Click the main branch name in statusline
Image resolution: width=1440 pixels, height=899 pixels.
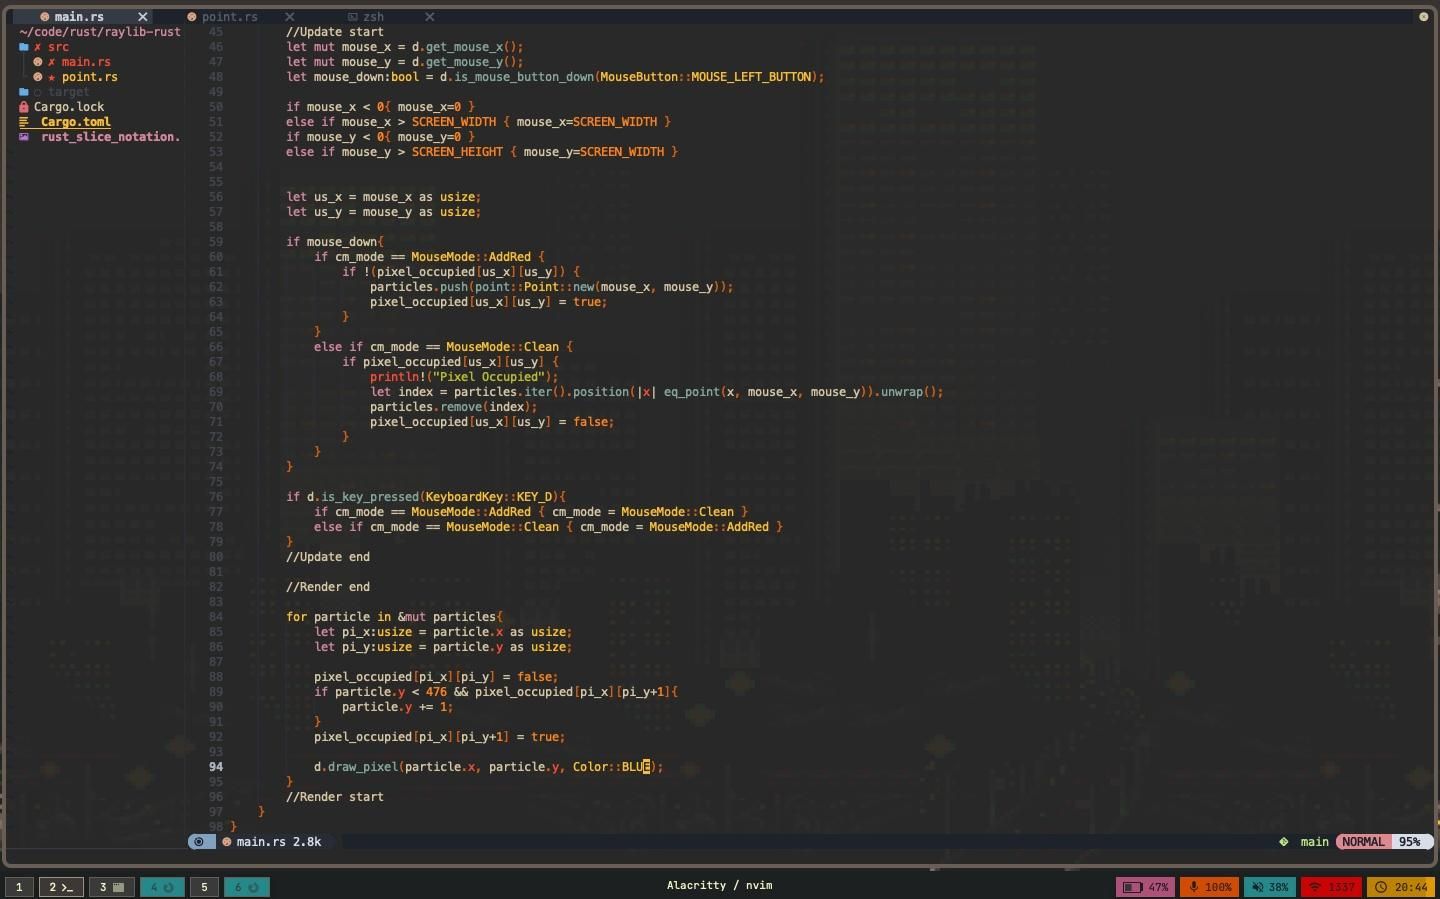[1314, 842]
